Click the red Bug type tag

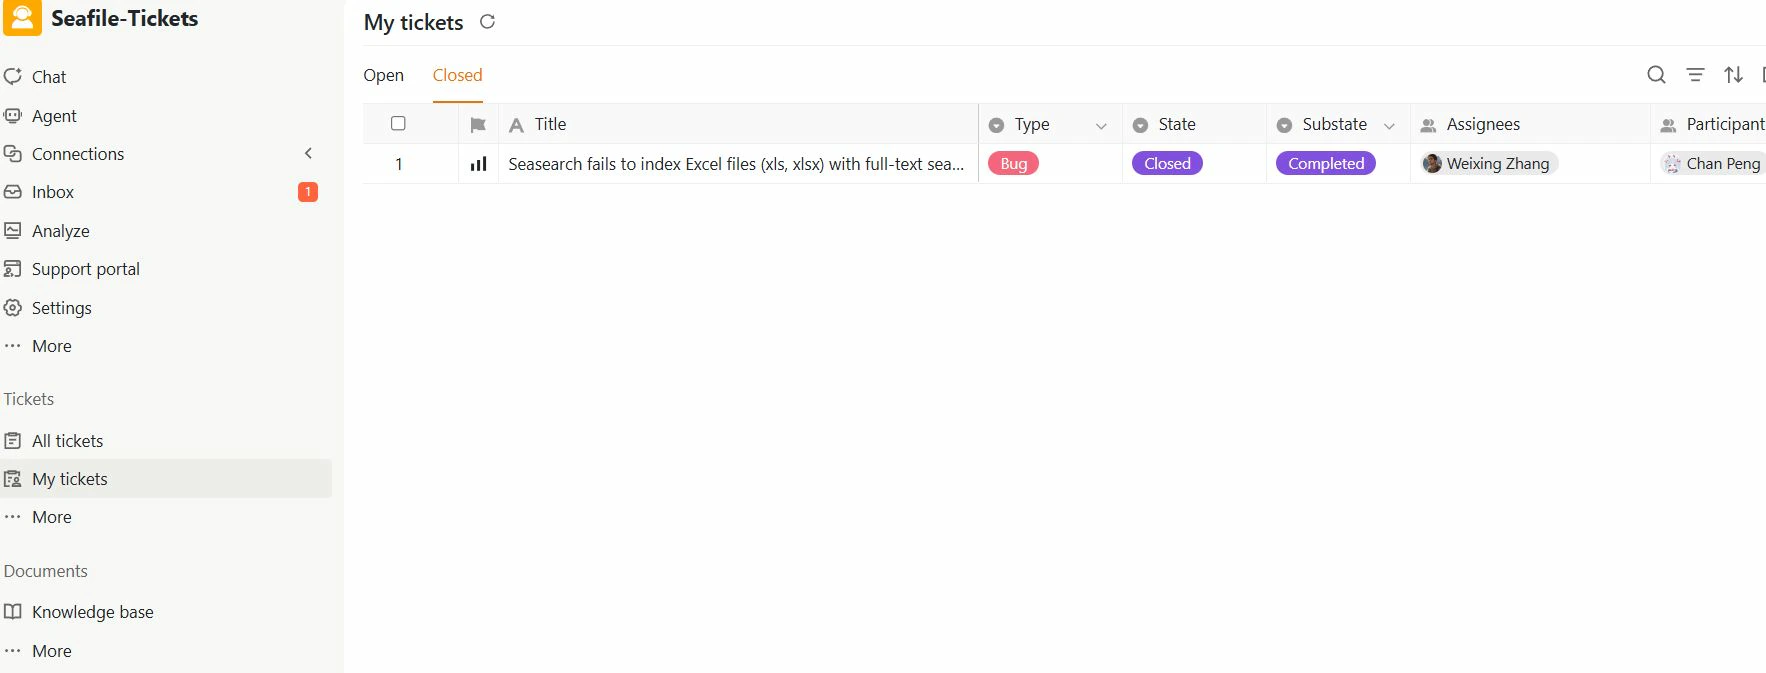click(1013, 164)
